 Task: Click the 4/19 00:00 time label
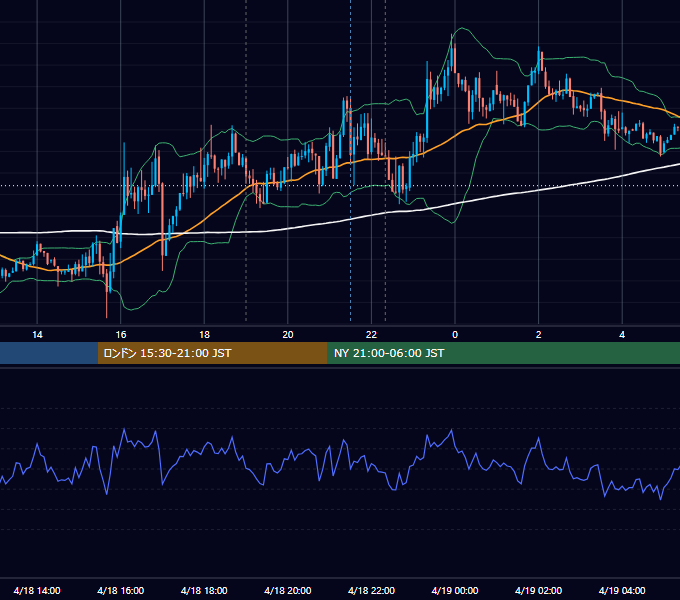tap(455, 590)
